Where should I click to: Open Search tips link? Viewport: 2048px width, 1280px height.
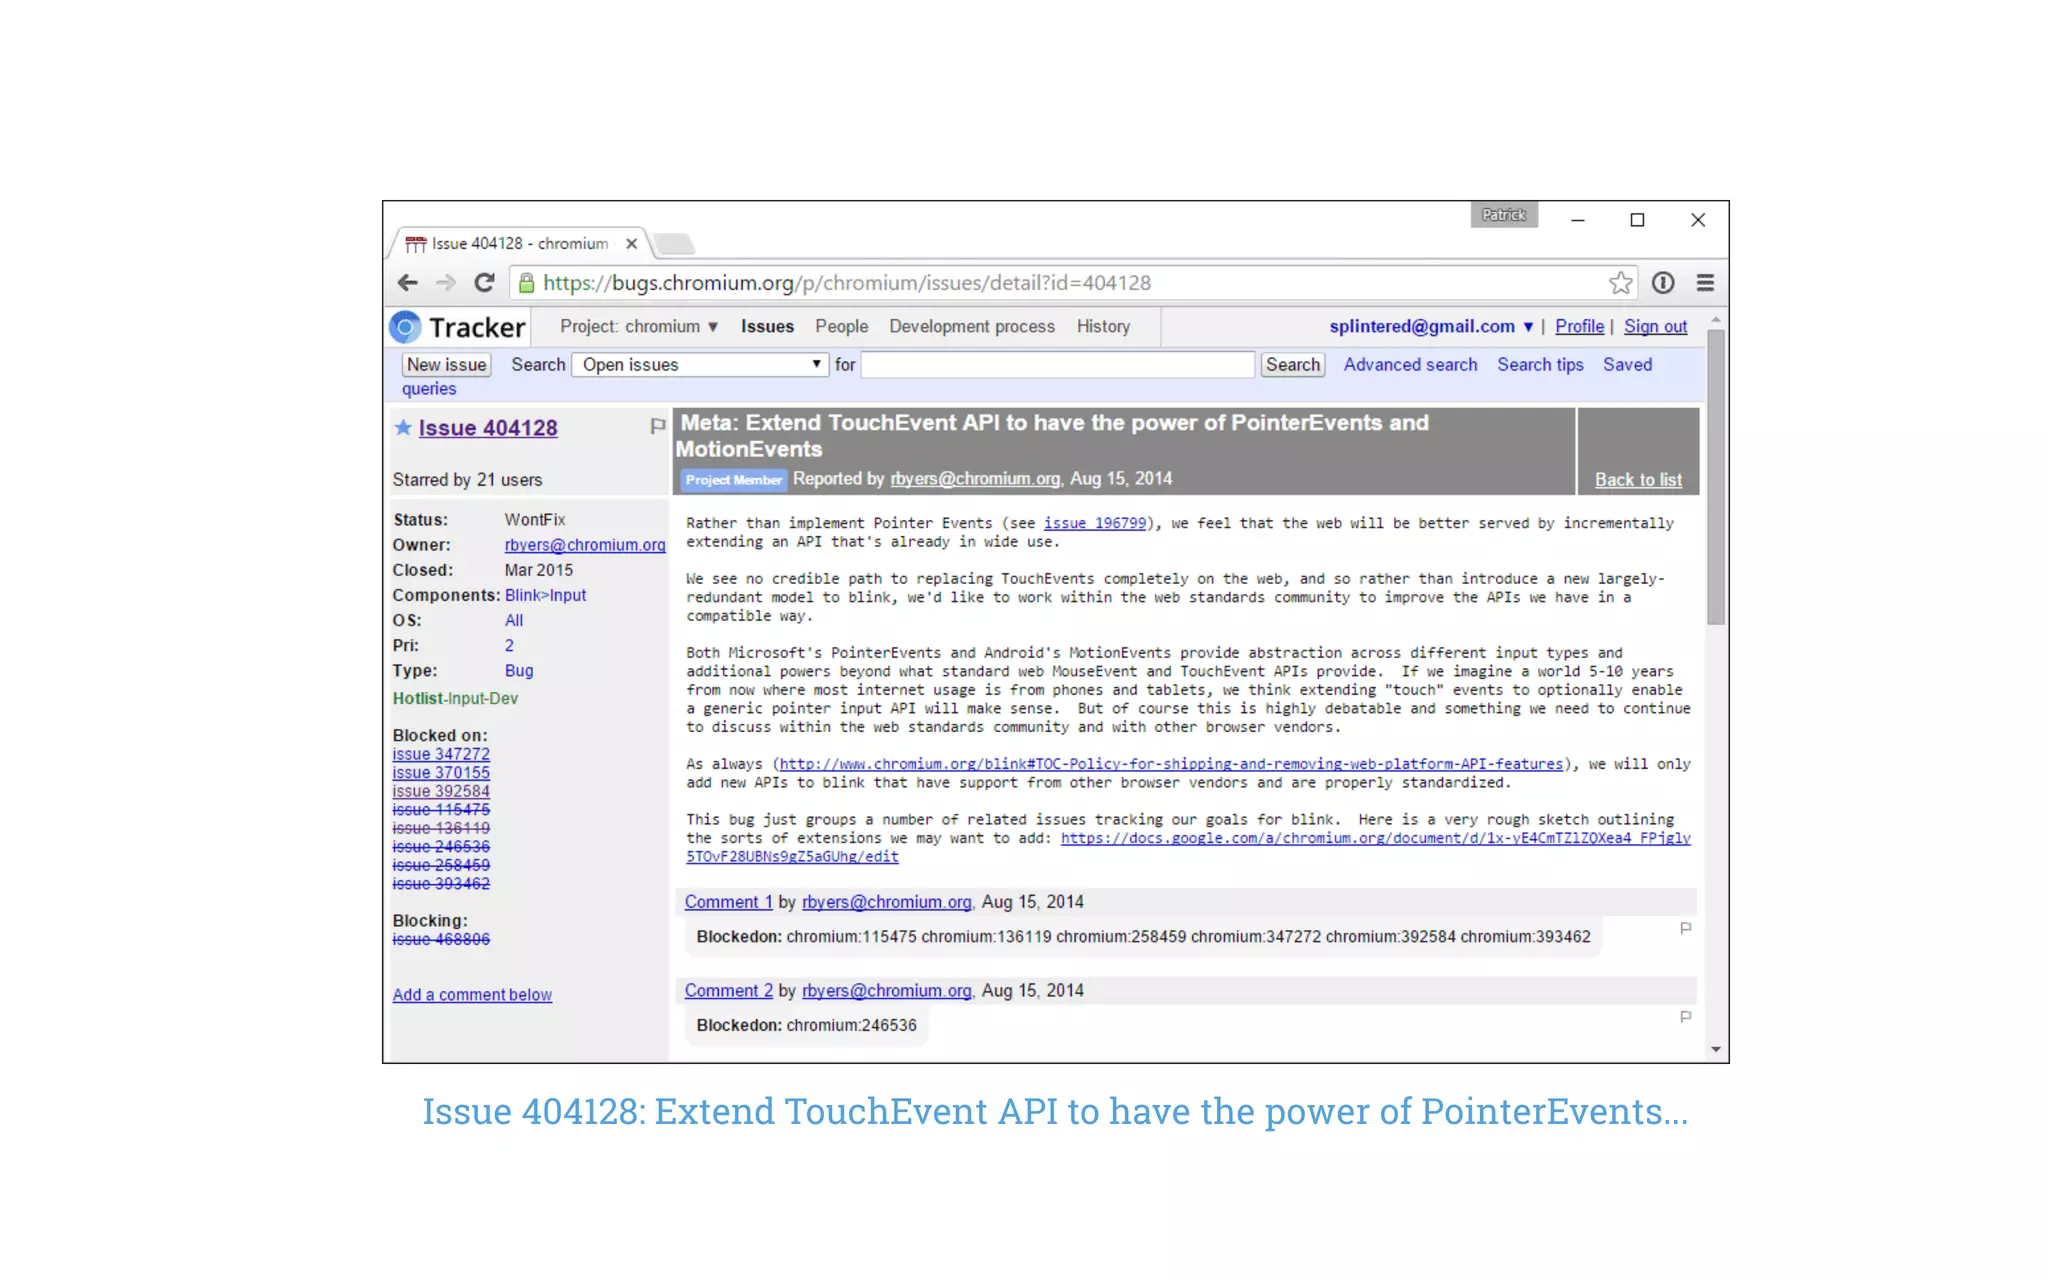click(1540, 365)
